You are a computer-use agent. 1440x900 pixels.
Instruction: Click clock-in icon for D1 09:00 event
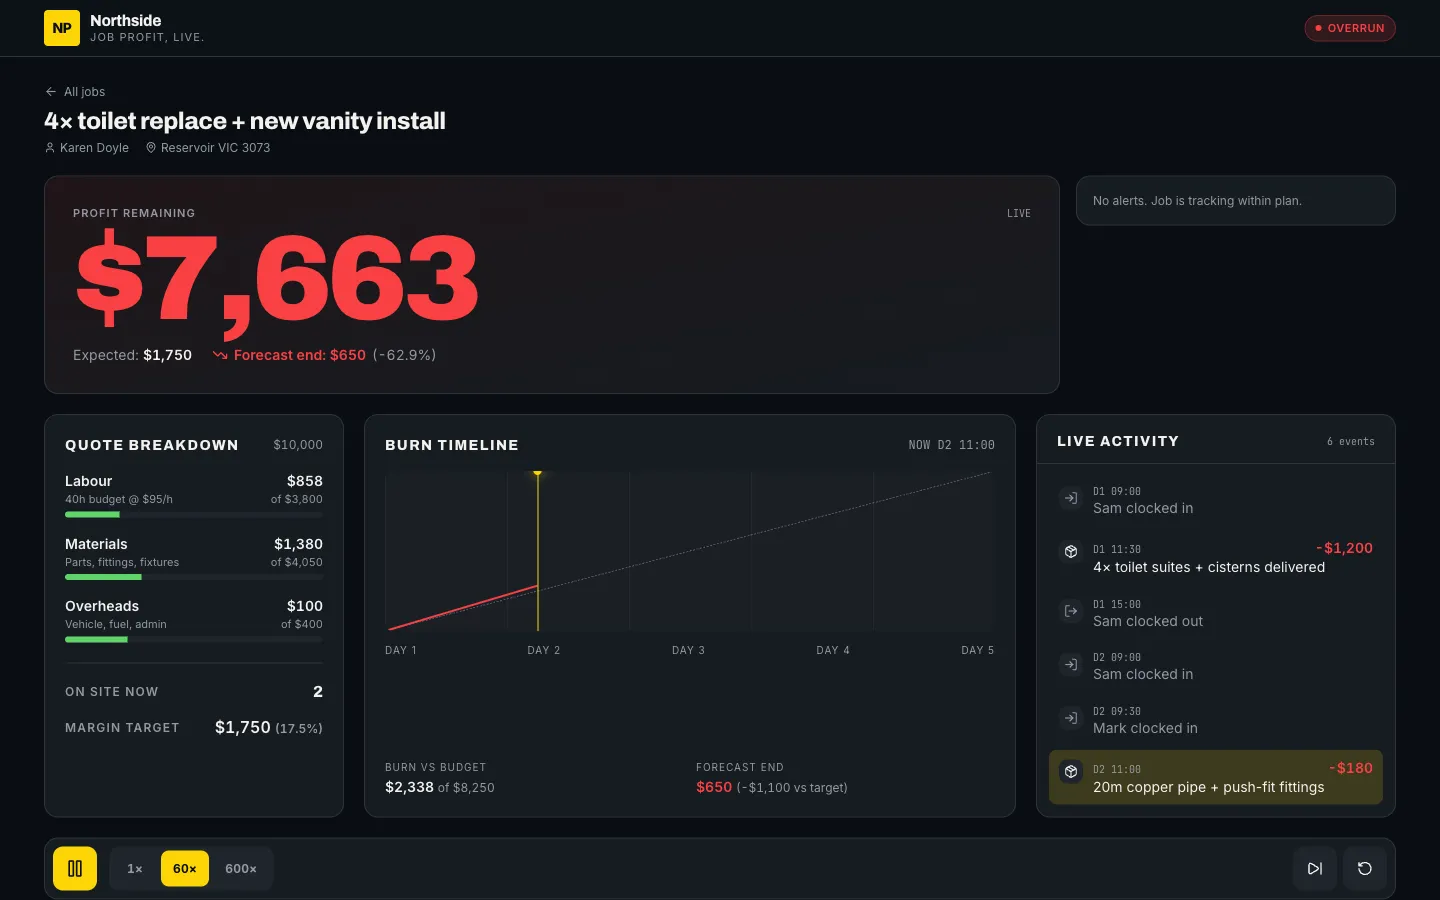[1071, 498]
